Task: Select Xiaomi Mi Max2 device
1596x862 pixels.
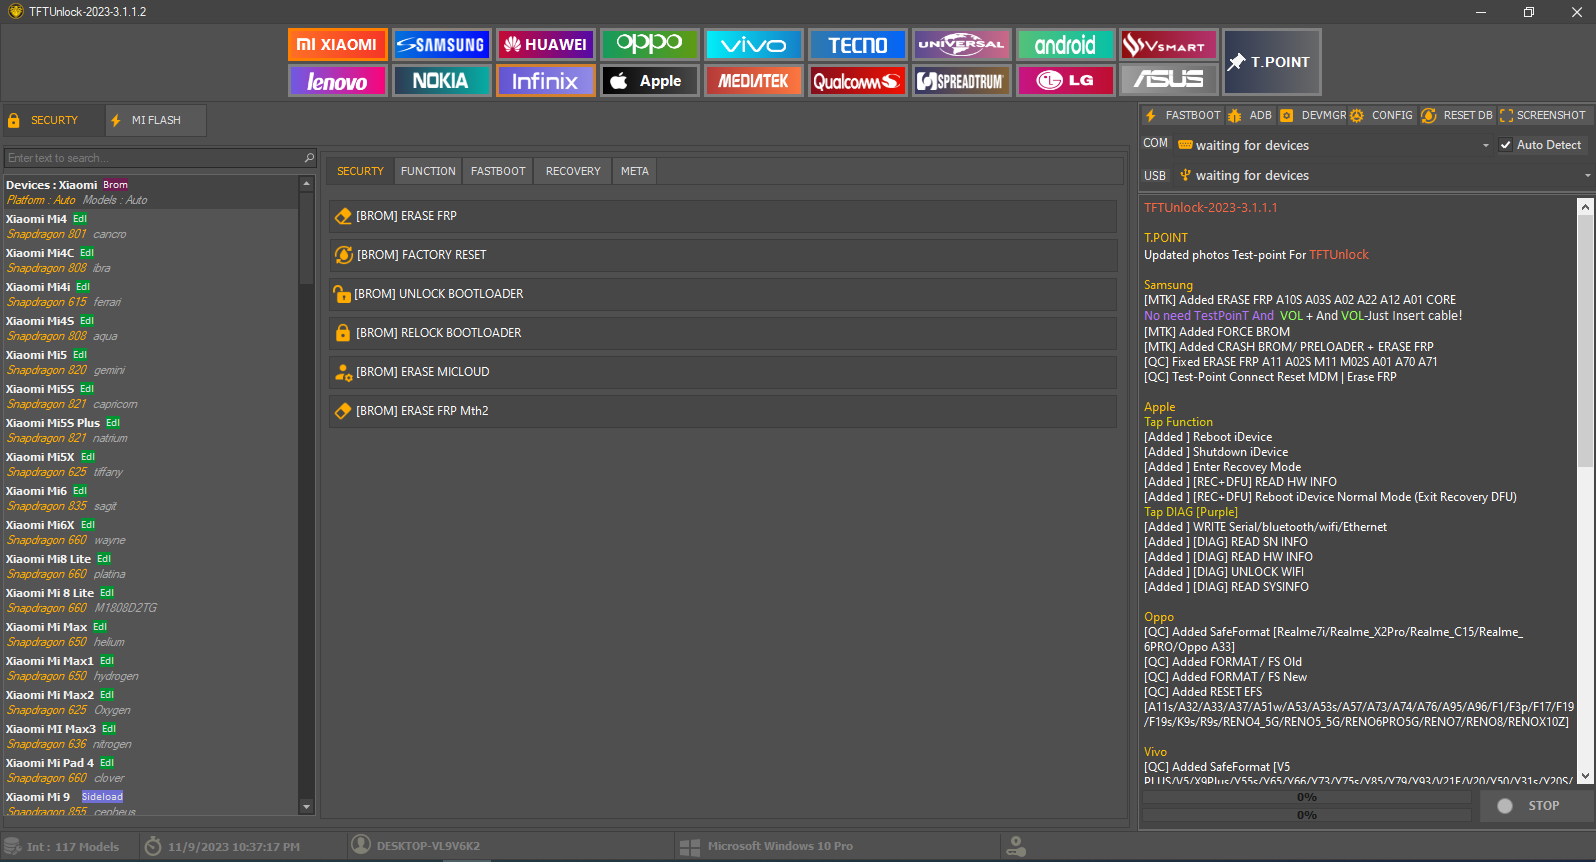Action: [x=150, y=702]
